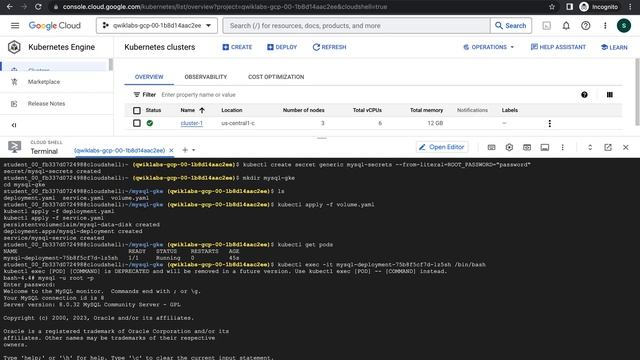Click the Cloud Shell resize handle
Viewport: 640px width, 360px height.
[x=322, y=138]
